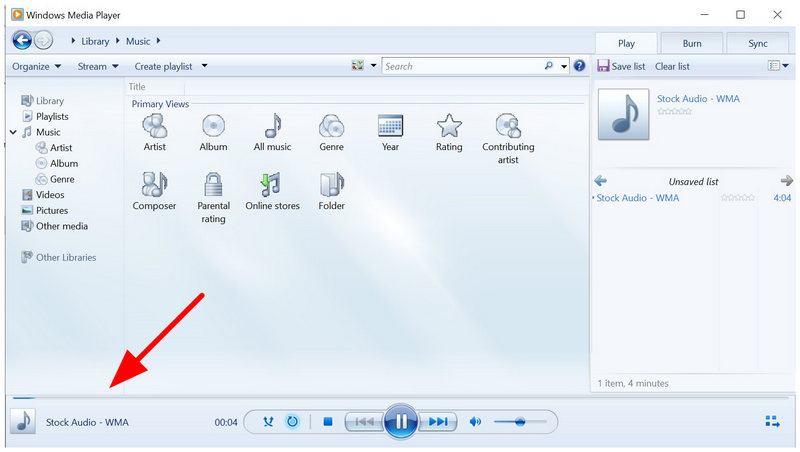Screen dimensions: 800x452
Task: Pause the playing track
Action: click(x=401, y=421)
